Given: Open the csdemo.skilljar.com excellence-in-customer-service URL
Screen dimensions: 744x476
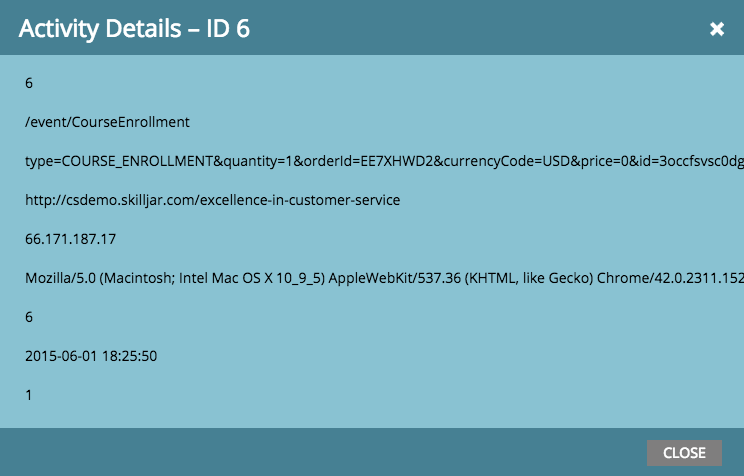Looking at the screenshot, I should point(213,200).
